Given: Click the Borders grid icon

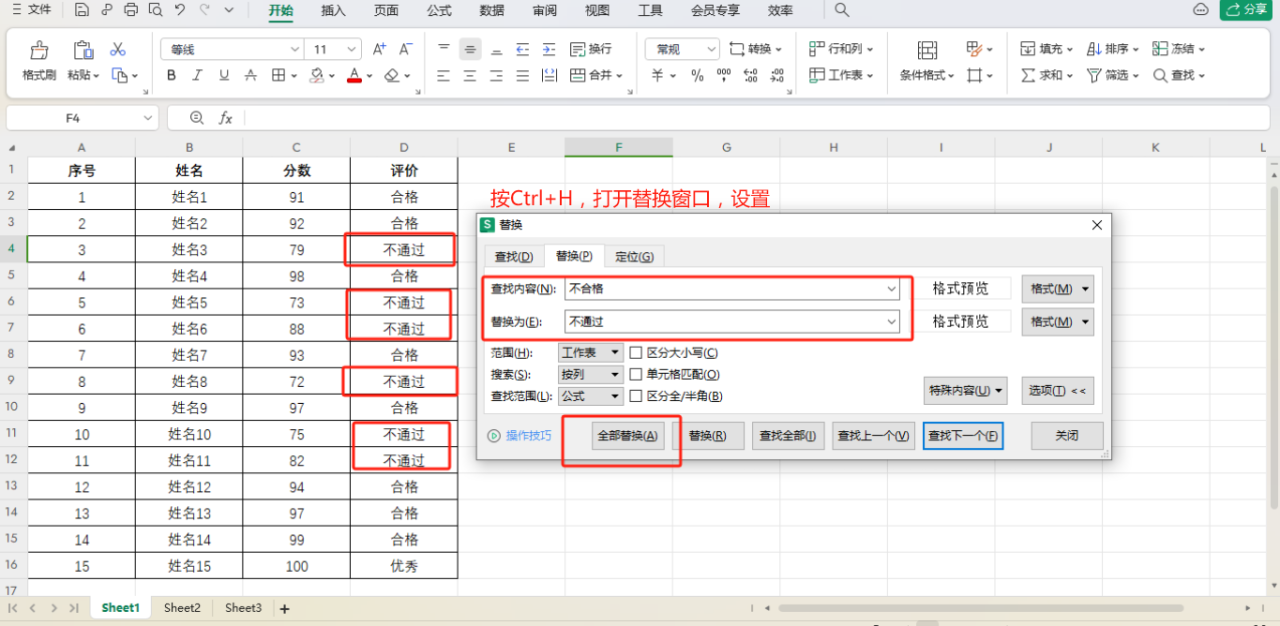Looking at the screenshot, I should (x=279, y=75).
